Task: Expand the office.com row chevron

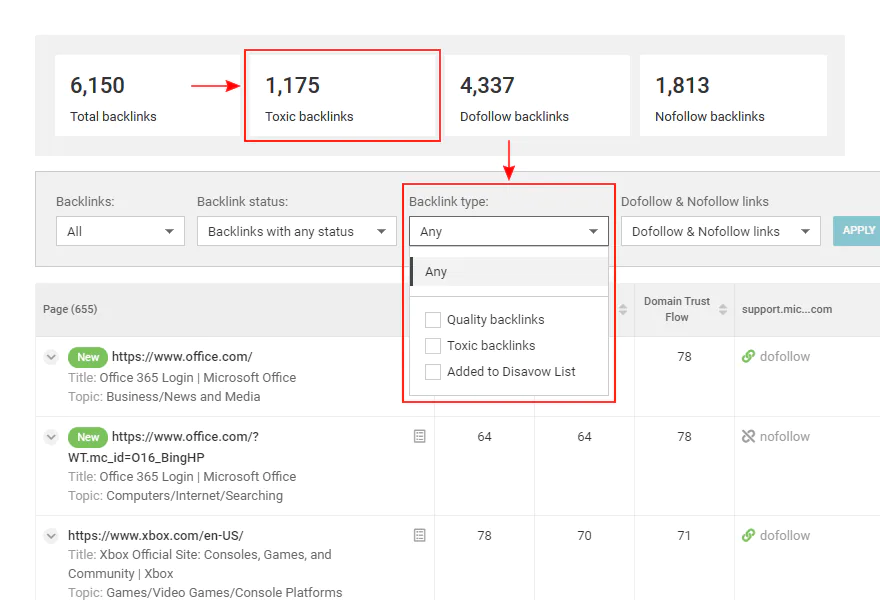Action: (x=51, y=357)
